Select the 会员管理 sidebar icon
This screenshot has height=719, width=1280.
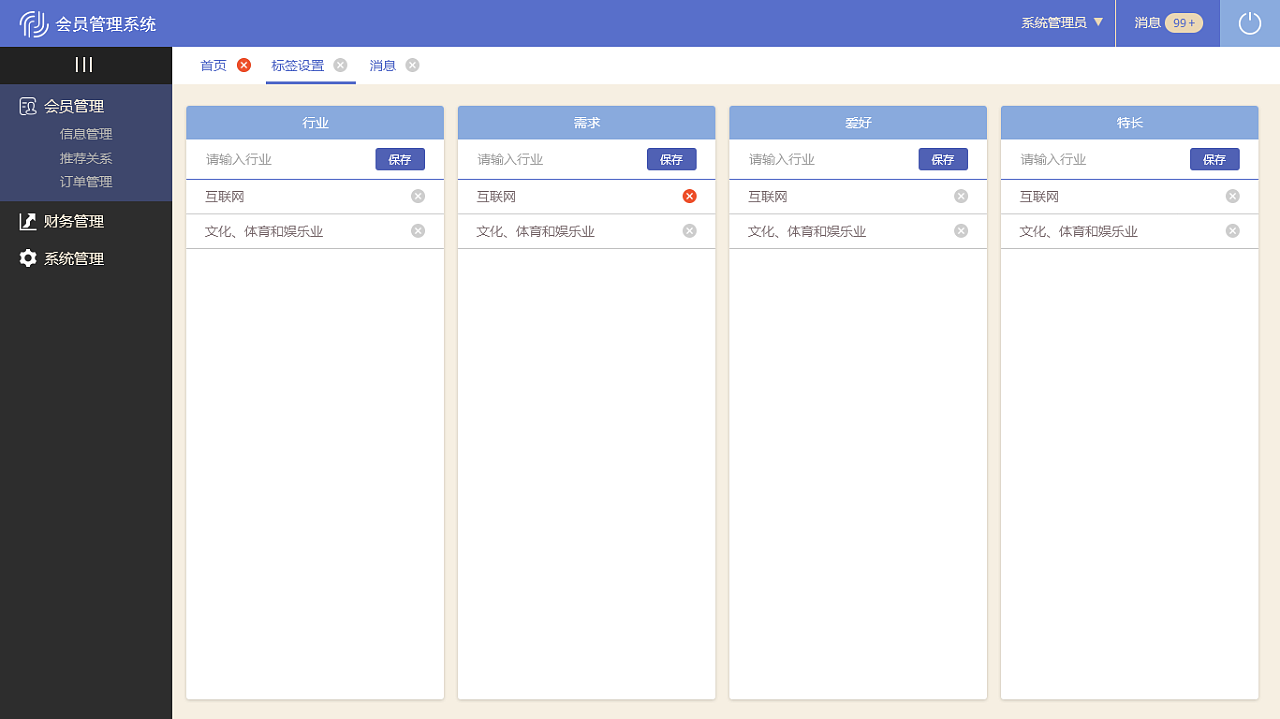point(26,105)
